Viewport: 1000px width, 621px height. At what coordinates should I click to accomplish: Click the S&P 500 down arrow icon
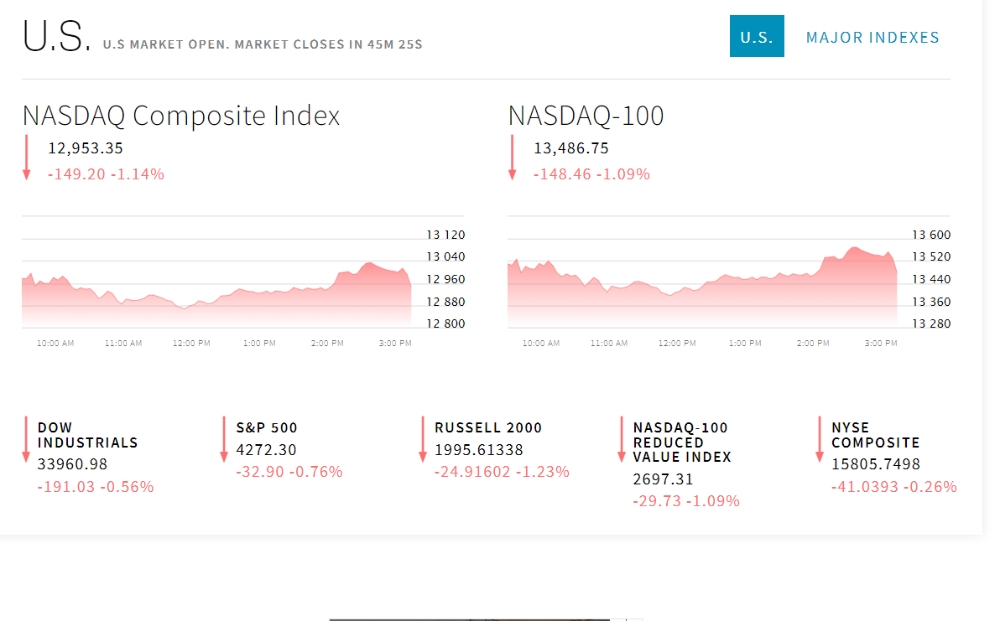point(224,439)
